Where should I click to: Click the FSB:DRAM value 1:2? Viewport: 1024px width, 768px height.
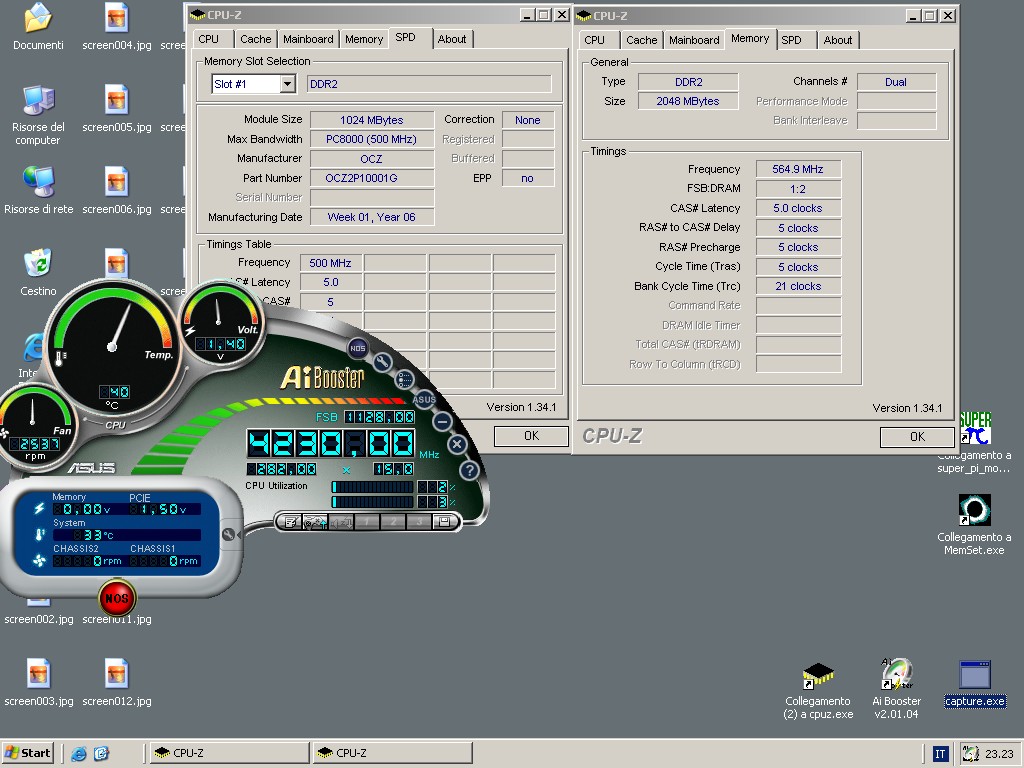[x=798, y=189]
